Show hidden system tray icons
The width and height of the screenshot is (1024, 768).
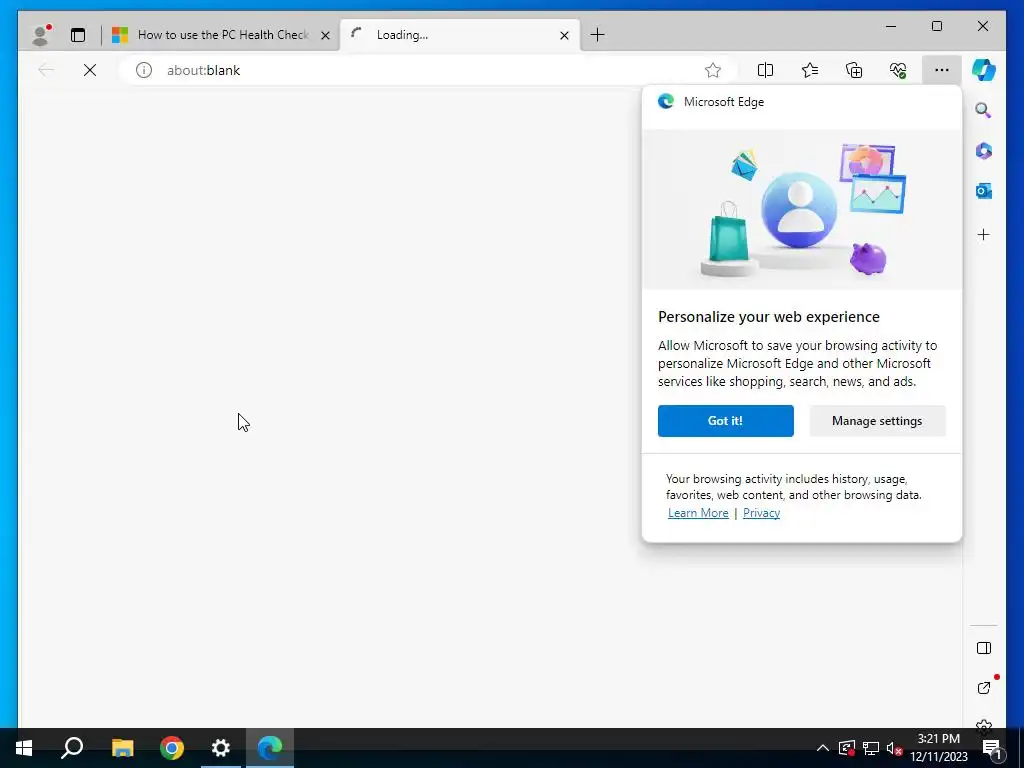(x=823, y=748)
